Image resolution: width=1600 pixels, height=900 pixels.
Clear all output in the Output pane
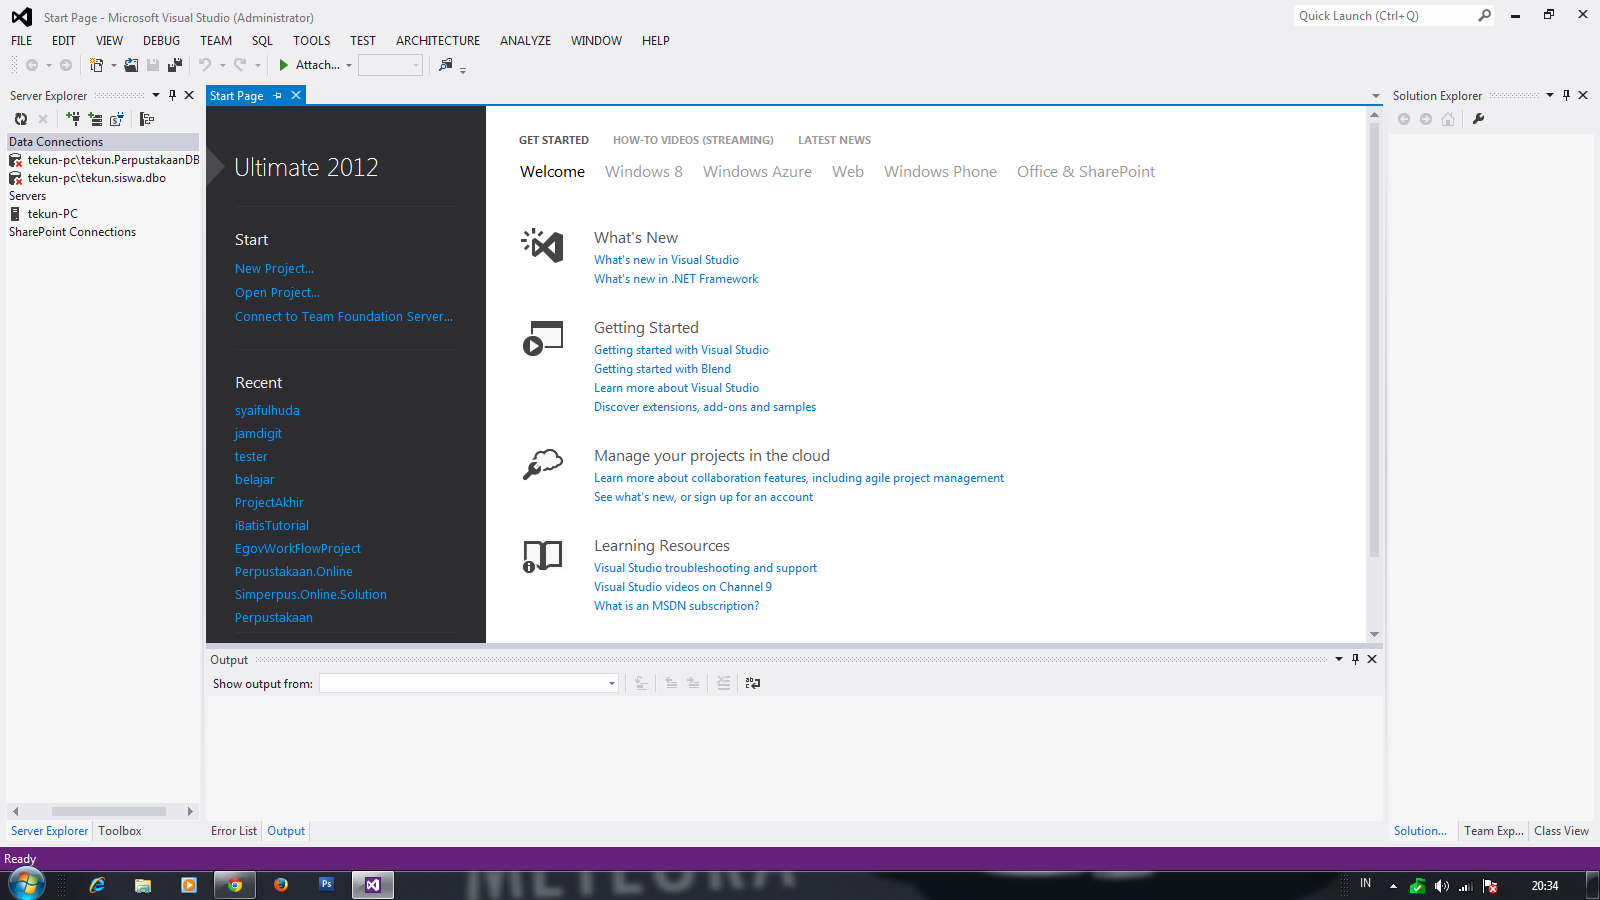(x=724, y=683)
